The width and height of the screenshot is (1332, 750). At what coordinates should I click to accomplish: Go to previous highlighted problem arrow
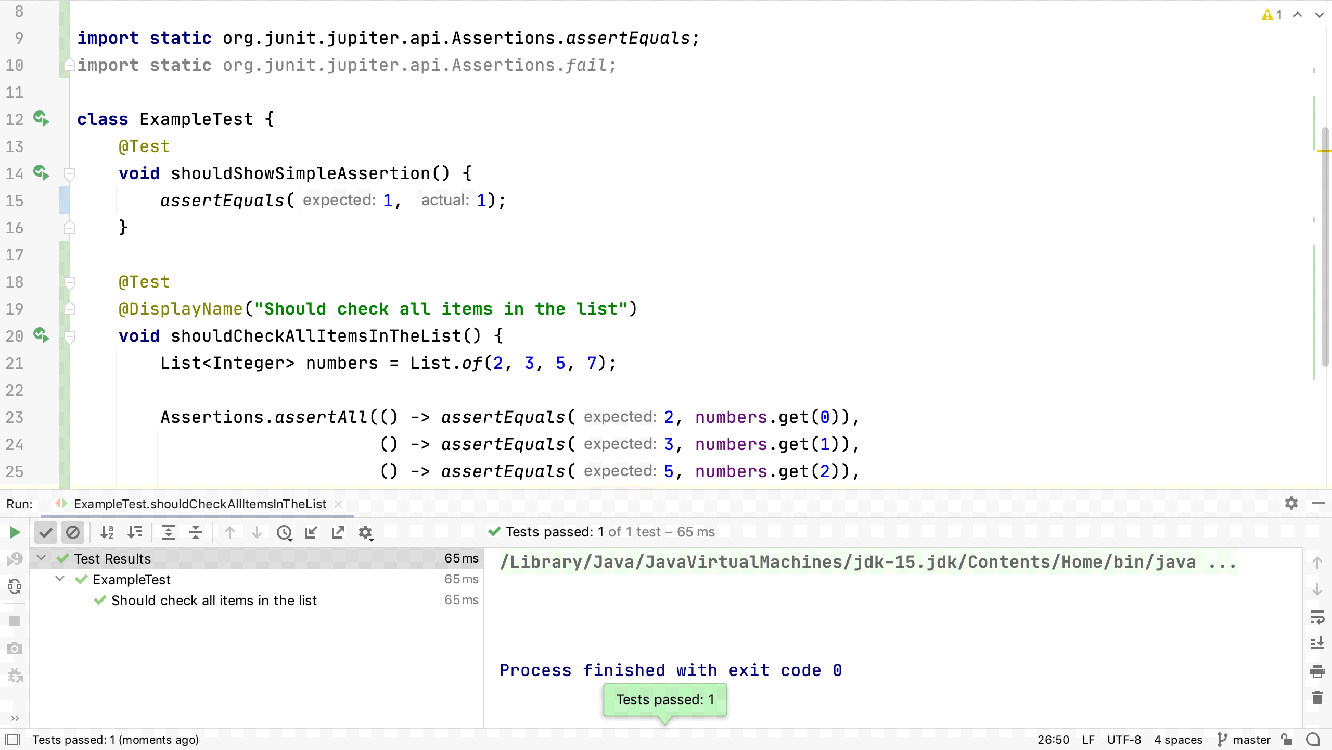1298,15
